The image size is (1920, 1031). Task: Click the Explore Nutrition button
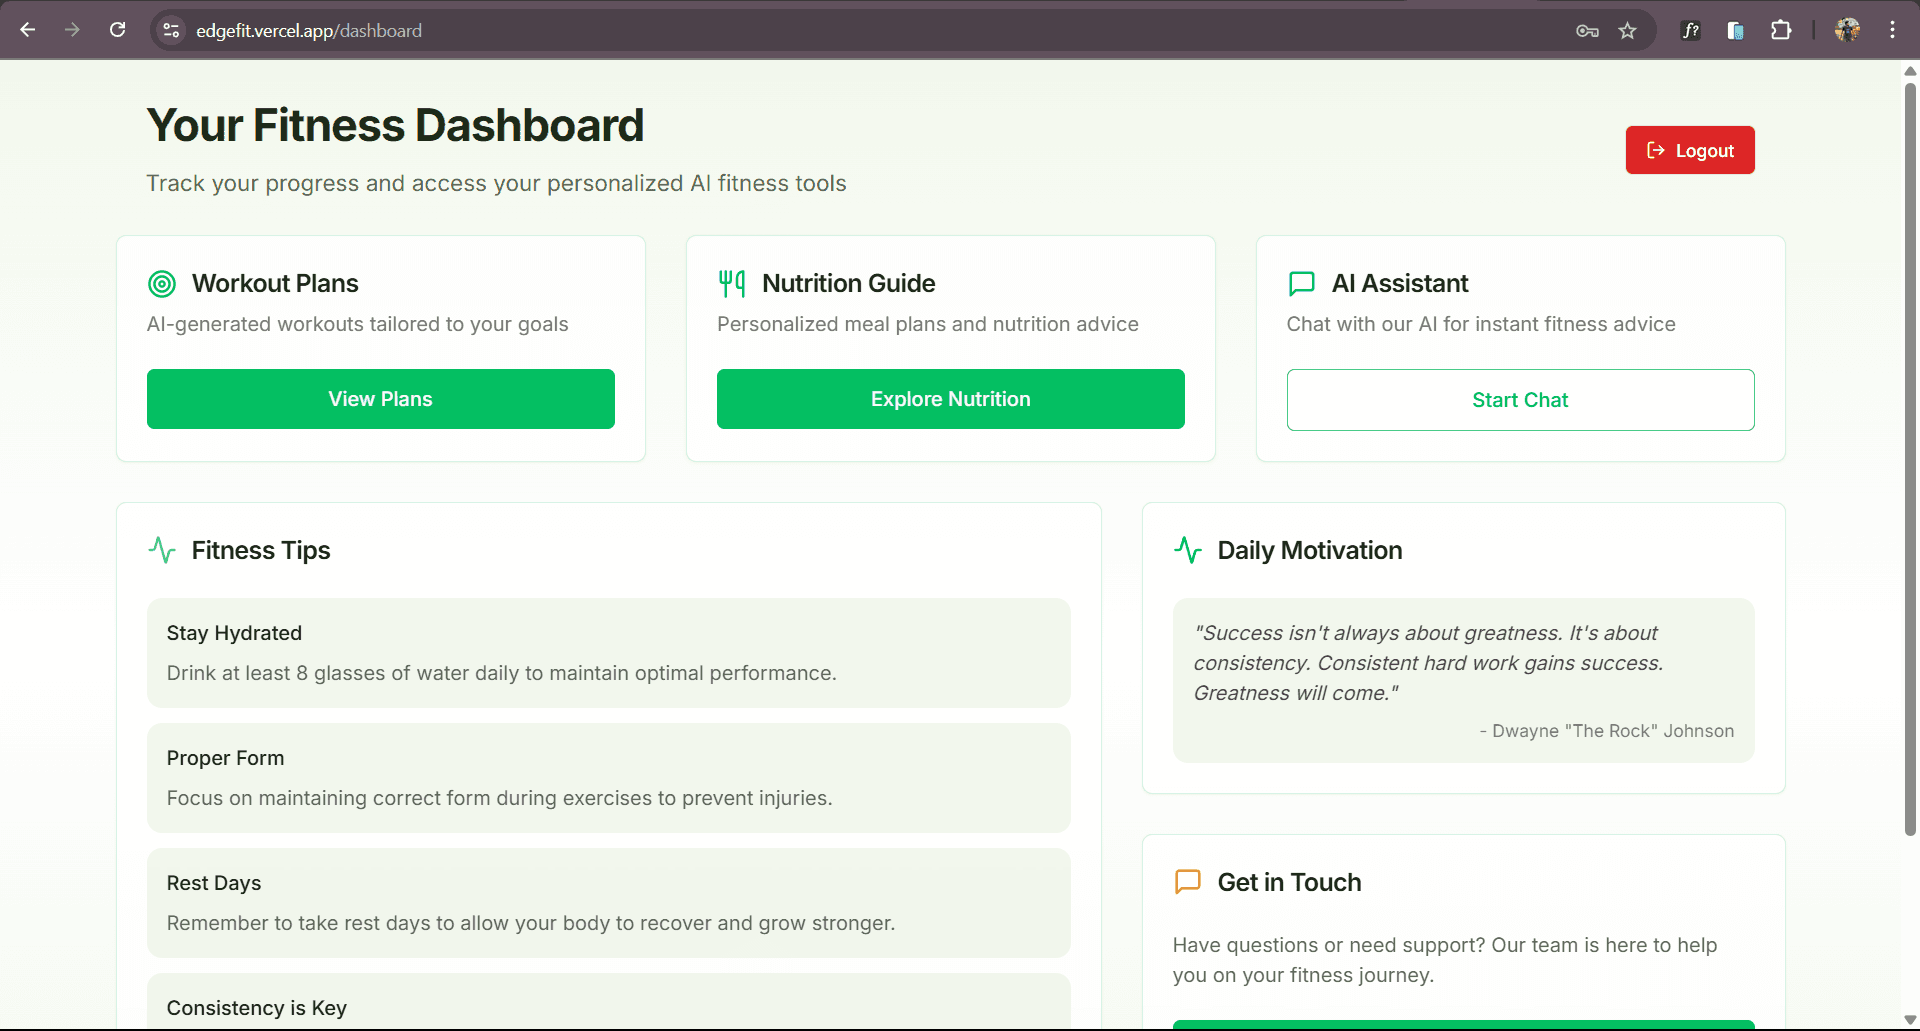951,399
